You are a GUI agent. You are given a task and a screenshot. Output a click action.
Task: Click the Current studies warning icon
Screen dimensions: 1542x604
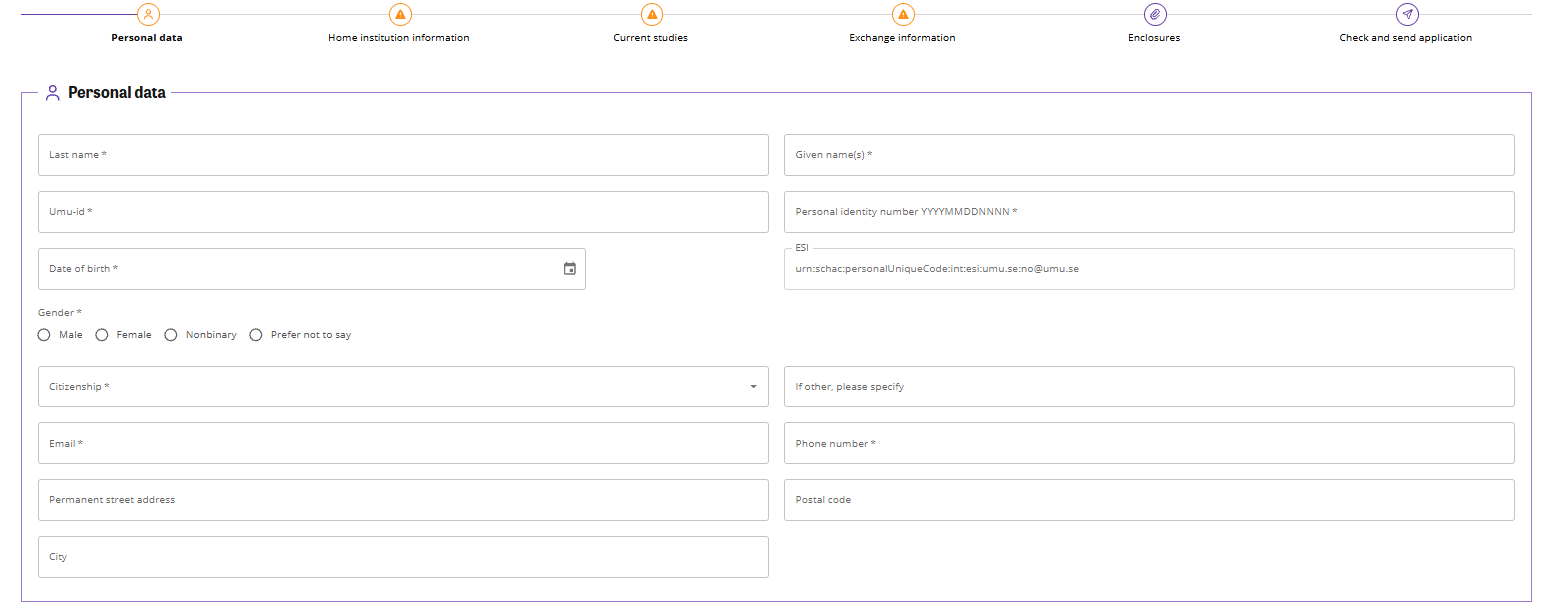point(652,15)
